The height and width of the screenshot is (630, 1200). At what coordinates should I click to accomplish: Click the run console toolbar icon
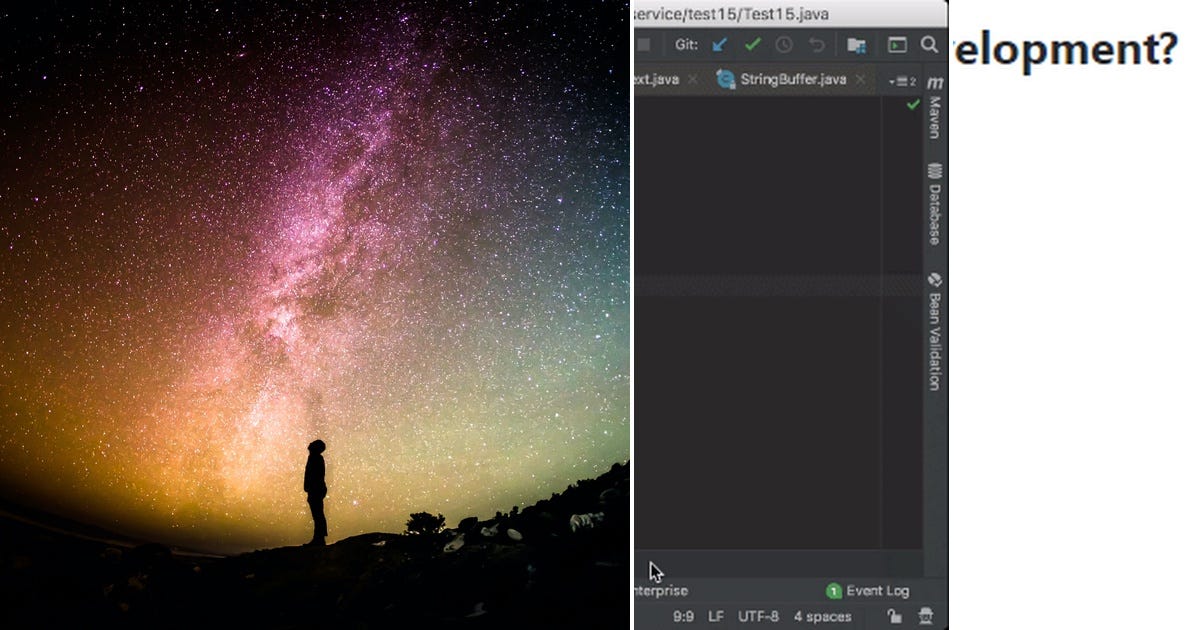tap(896, 44)
